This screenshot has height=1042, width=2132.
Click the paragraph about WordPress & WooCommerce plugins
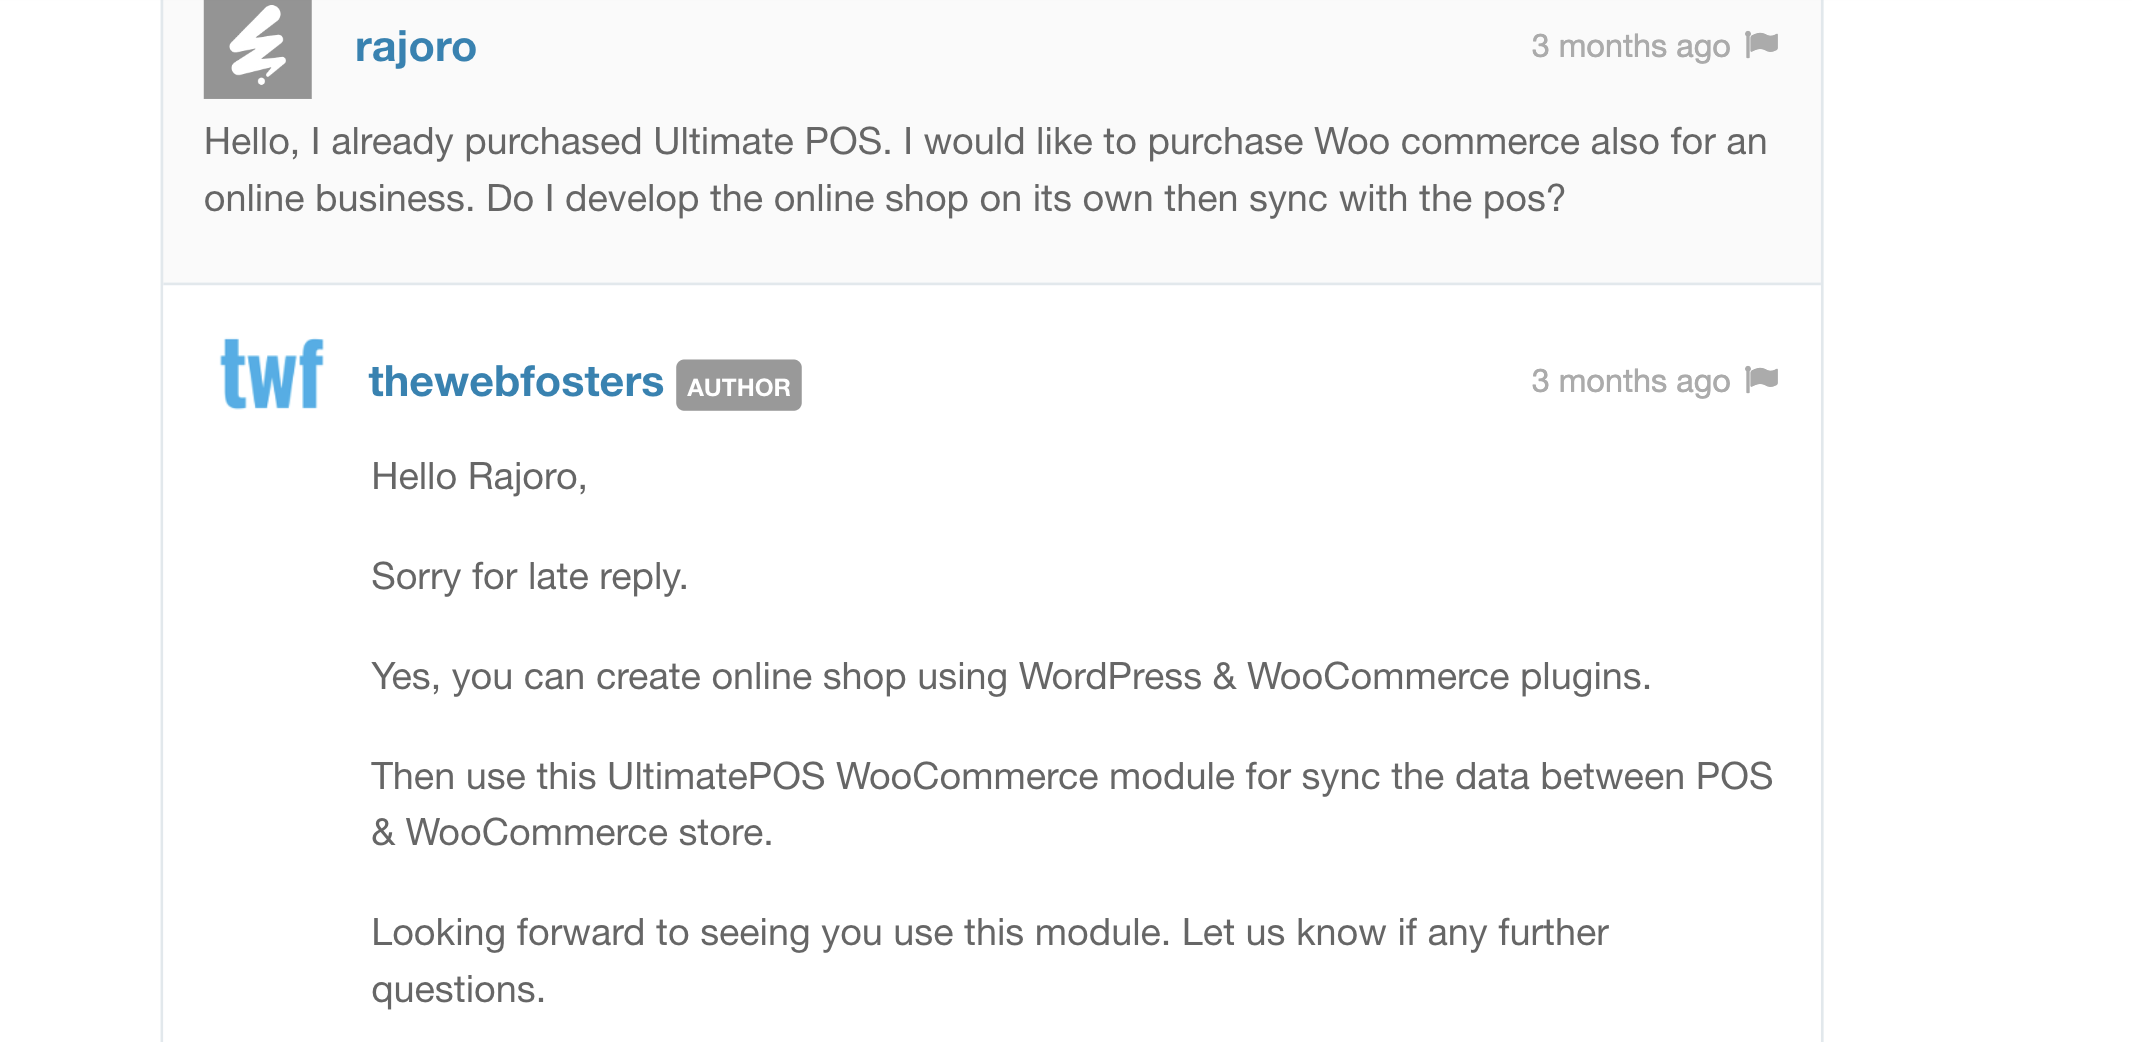1011,677
